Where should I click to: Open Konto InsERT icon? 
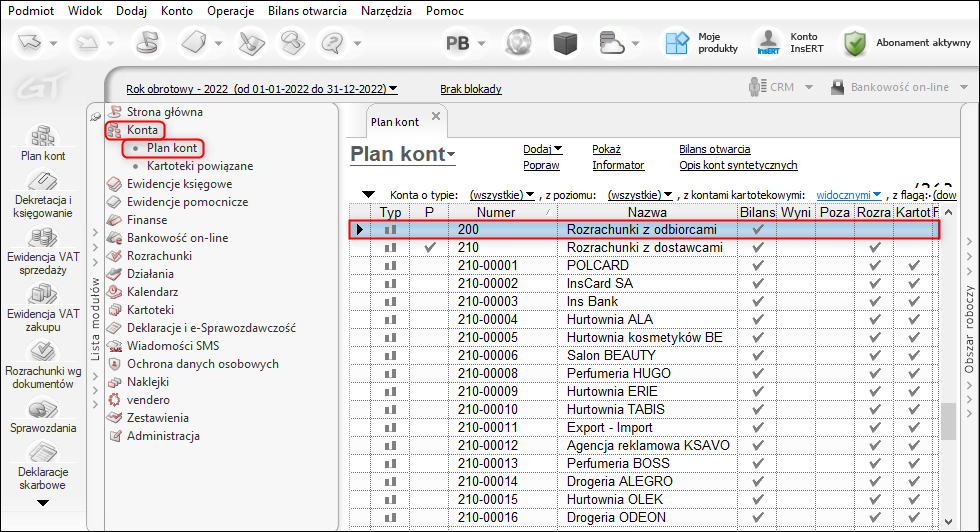pyautogui.click(x=768, y=43)
